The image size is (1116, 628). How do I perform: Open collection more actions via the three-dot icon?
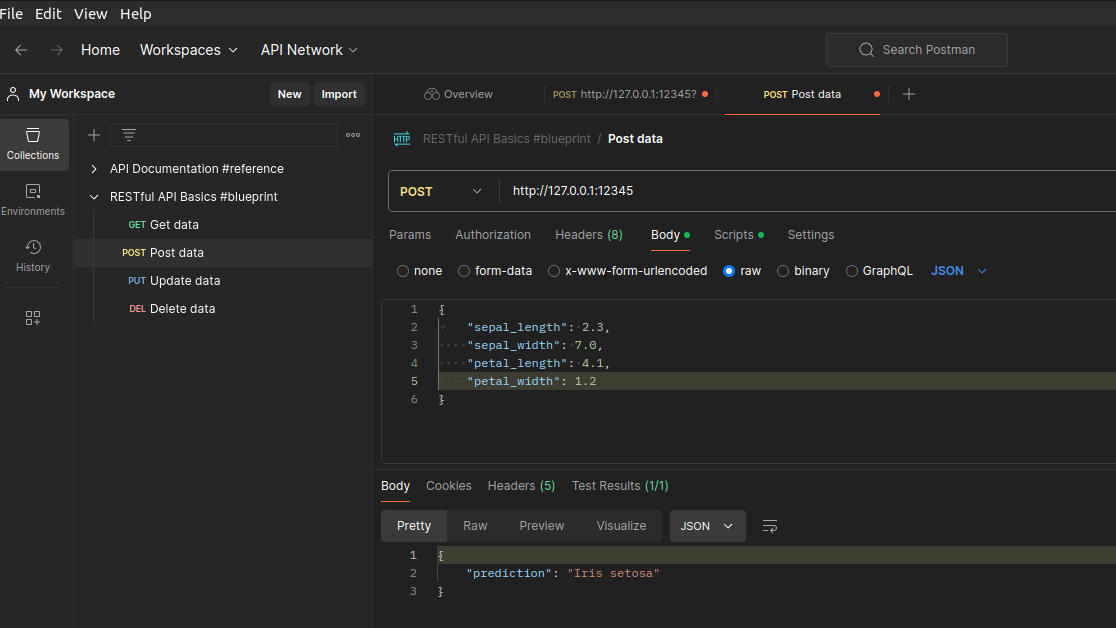tap(352, 134)
